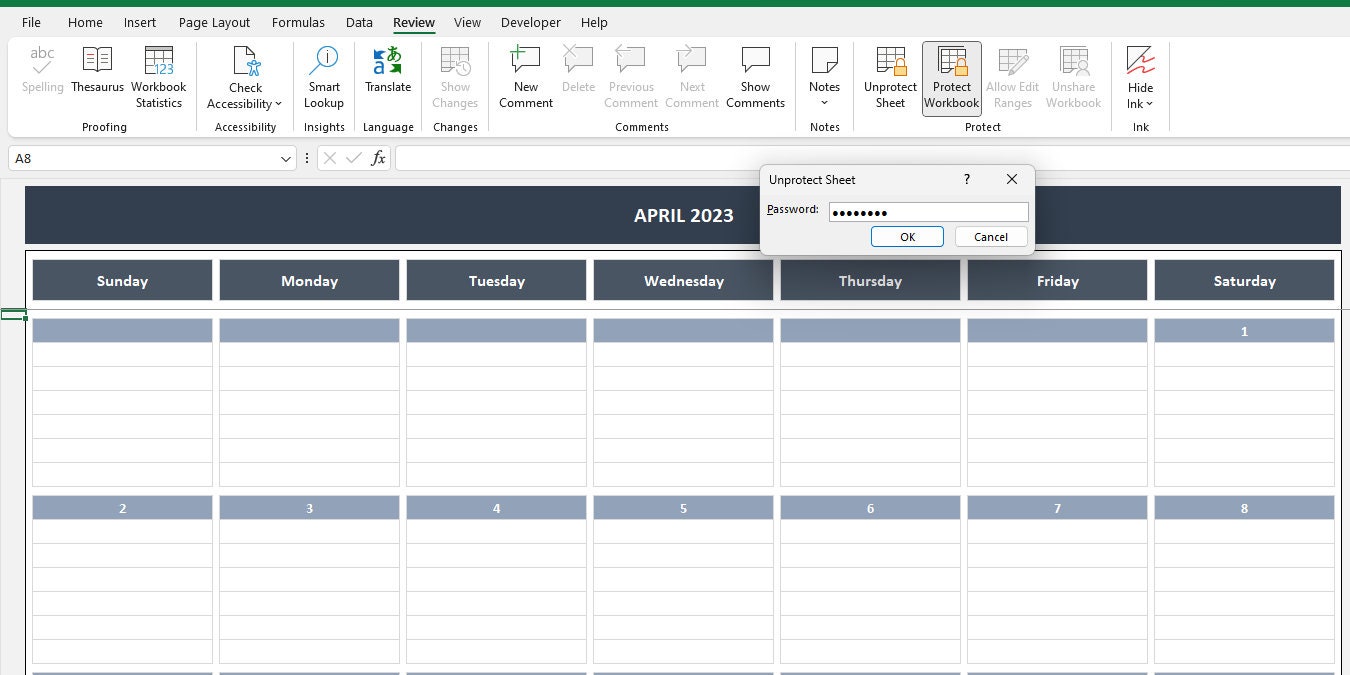
Task: Translate the selected text
Action: [x=388, y=75]
